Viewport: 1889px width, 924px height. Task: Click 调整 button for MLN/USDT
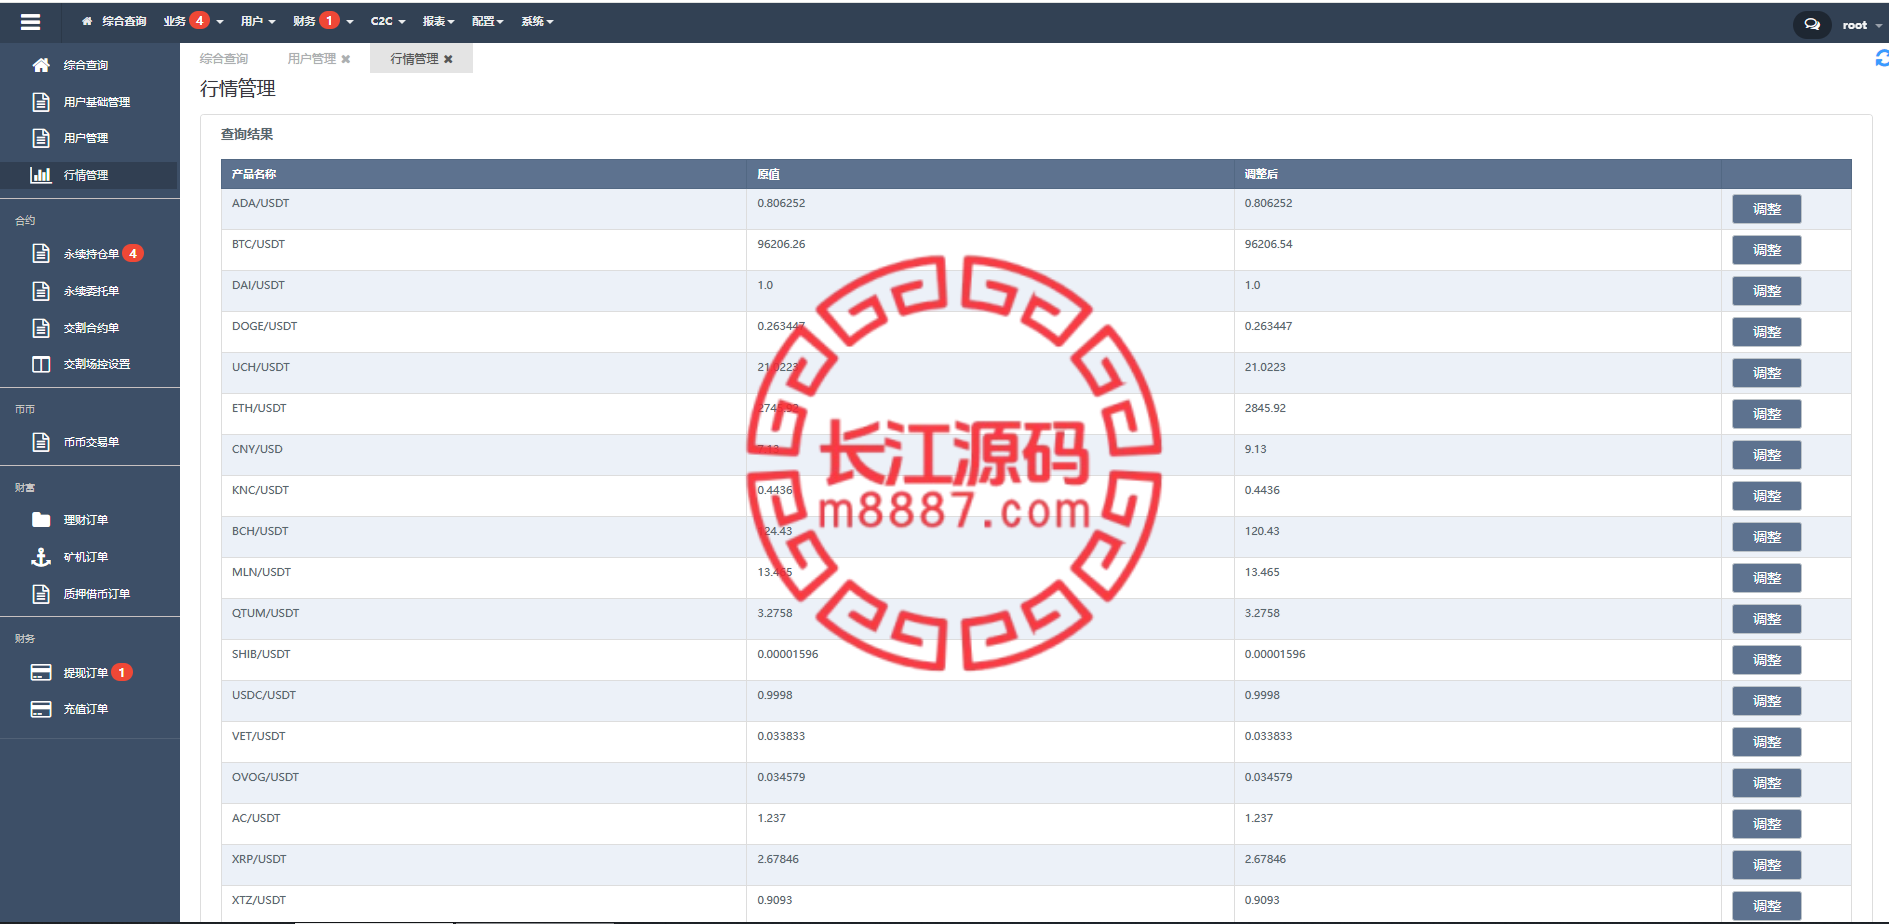click(x=1766, y=578)
